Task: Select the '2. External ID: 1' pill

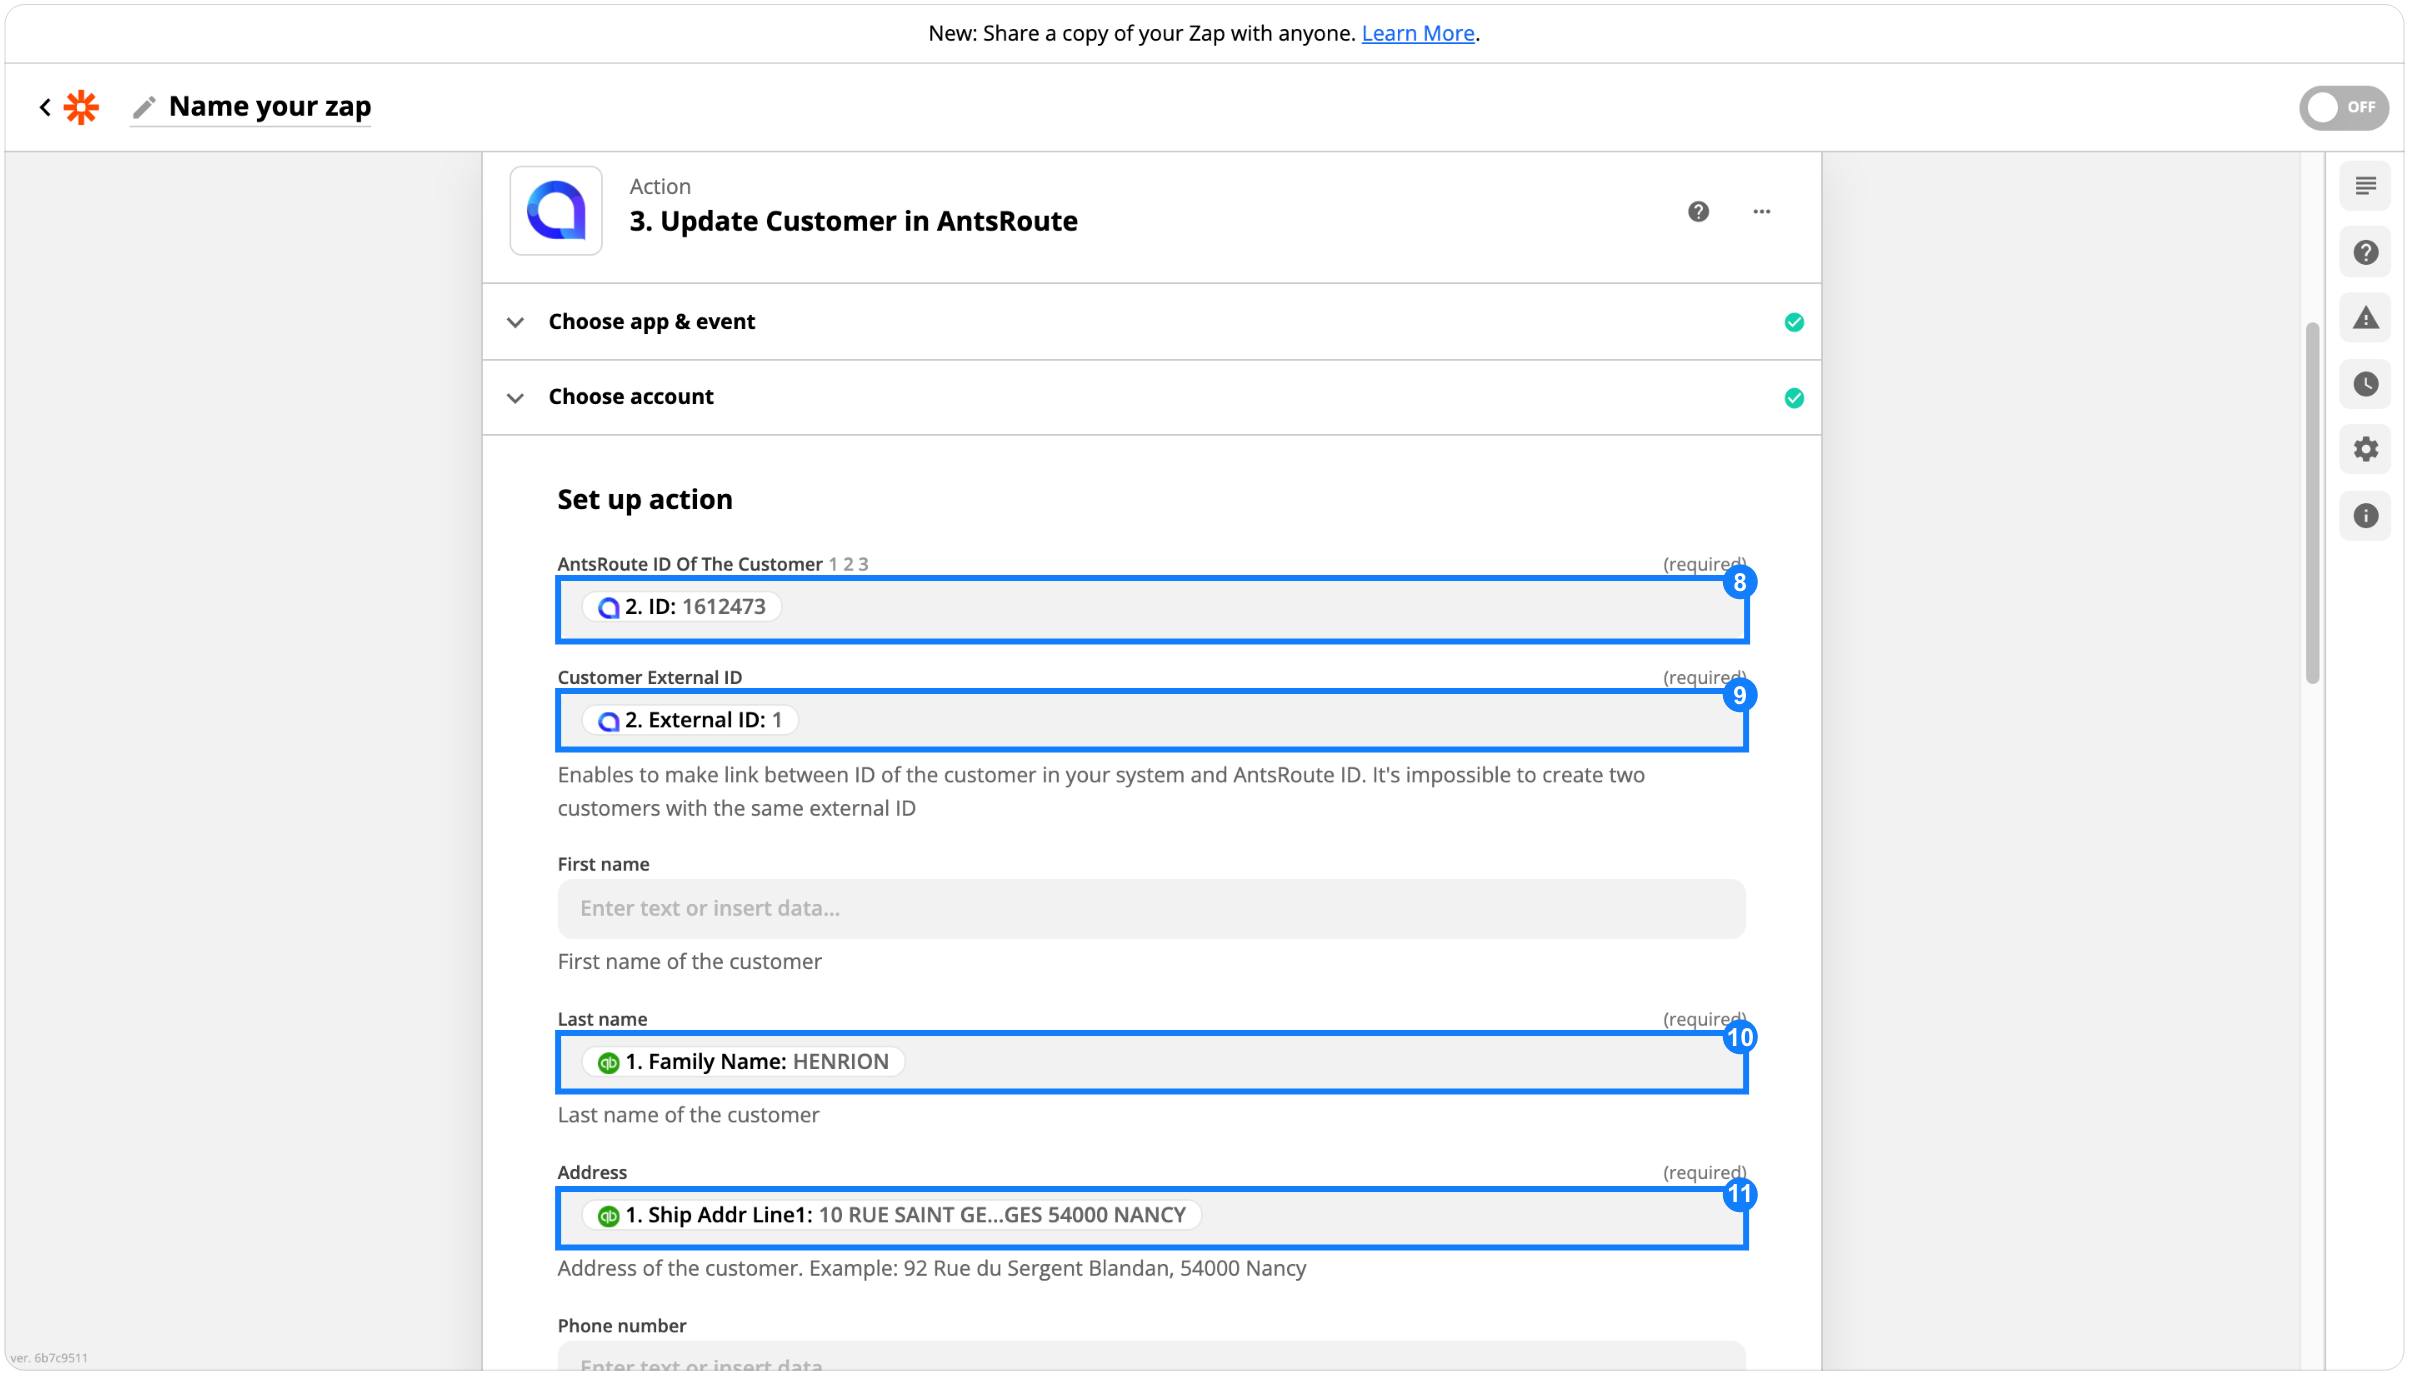Action: pos(690,720)
